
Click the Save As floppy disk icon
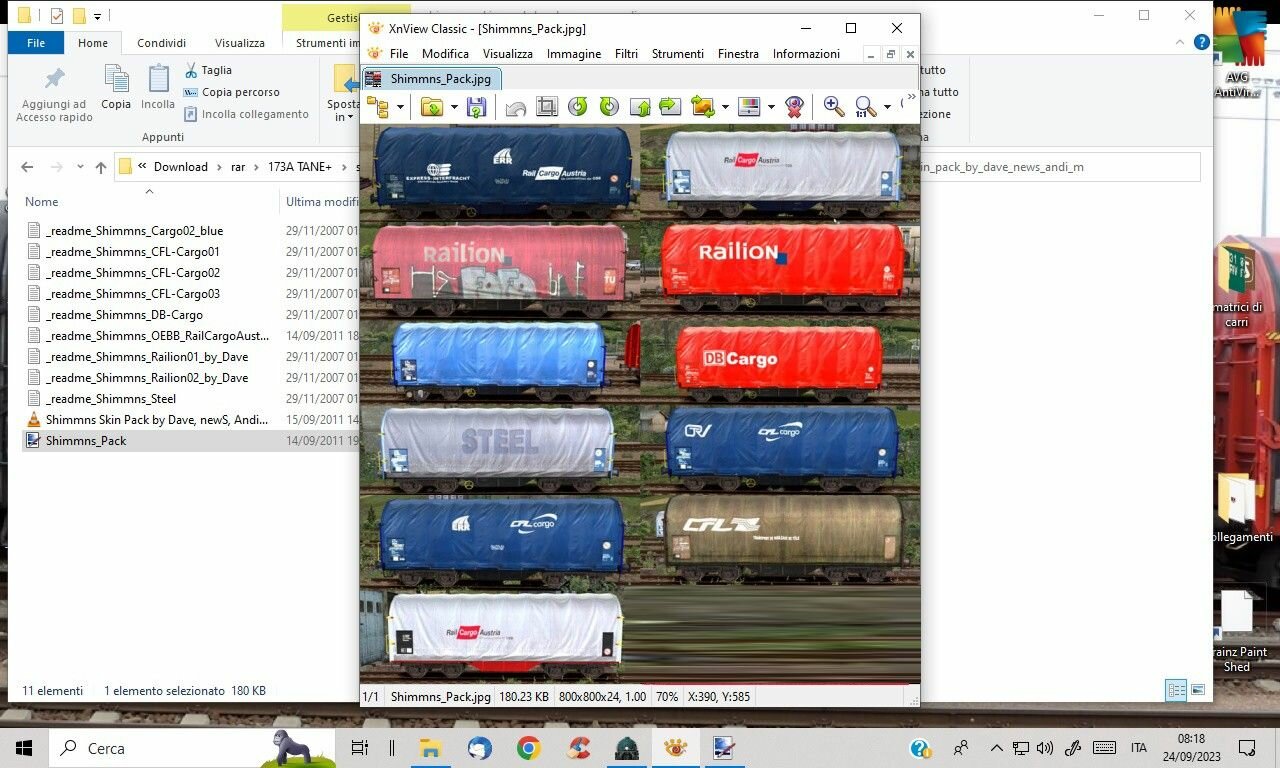coord(477,107)
